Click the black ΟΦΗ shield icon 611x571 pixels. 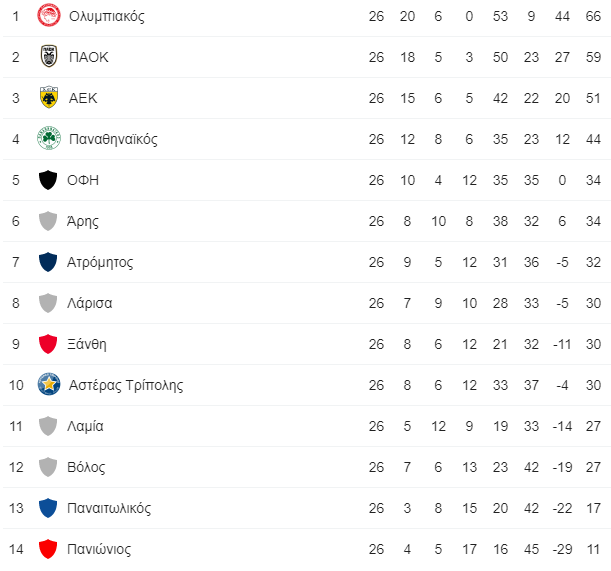(x=48, y=180)
